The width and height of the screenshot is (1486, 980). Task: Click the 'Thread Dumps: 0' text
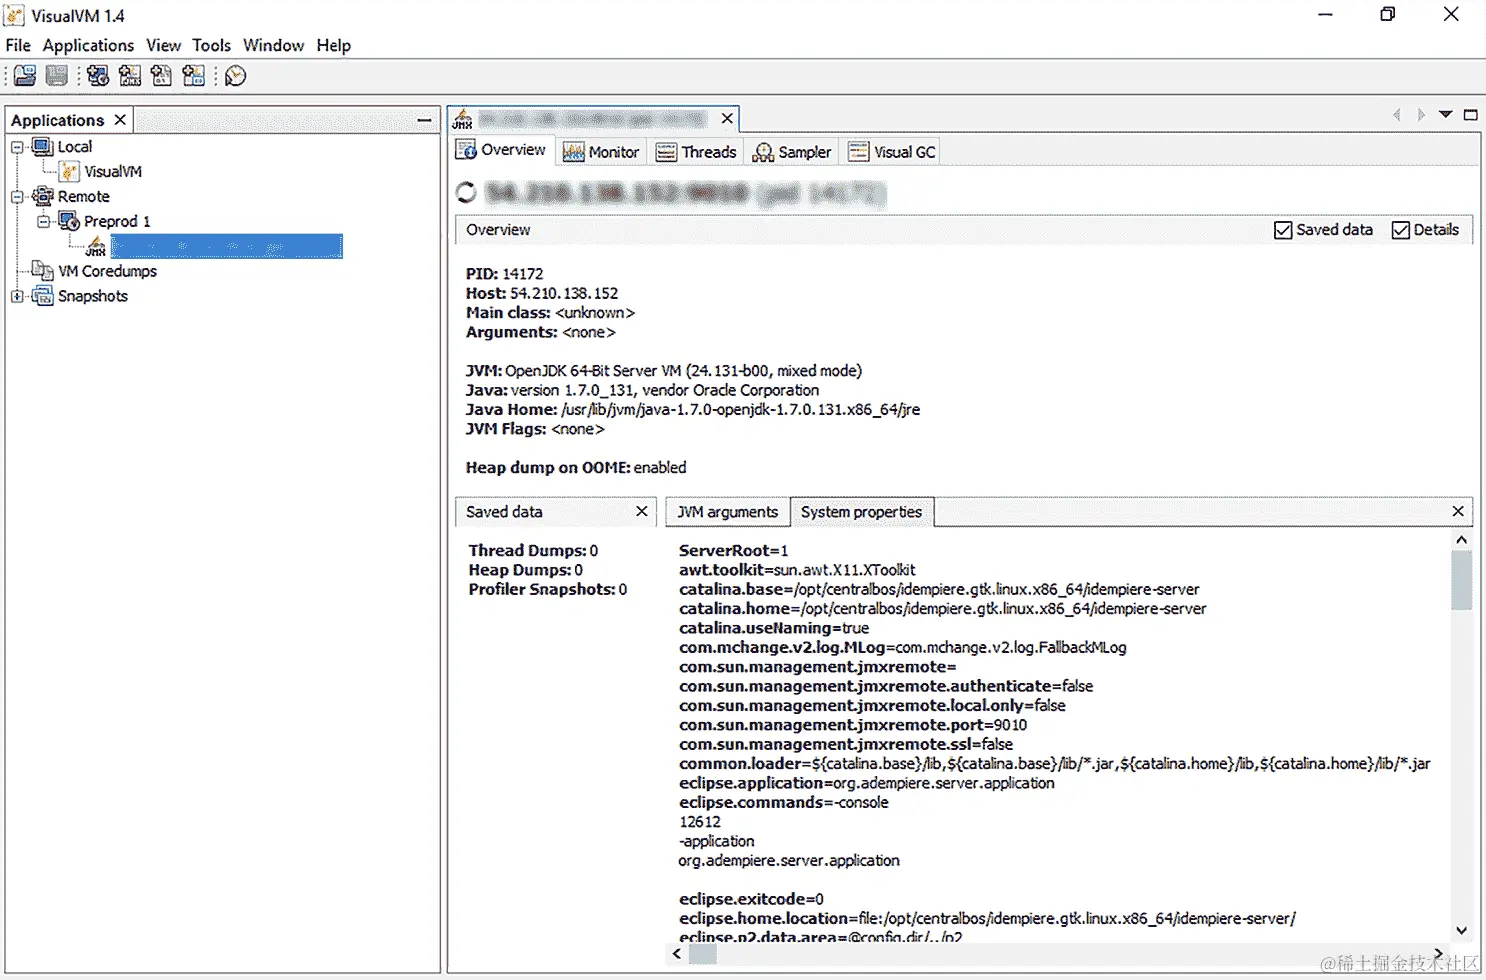click(x=533, y=551)
